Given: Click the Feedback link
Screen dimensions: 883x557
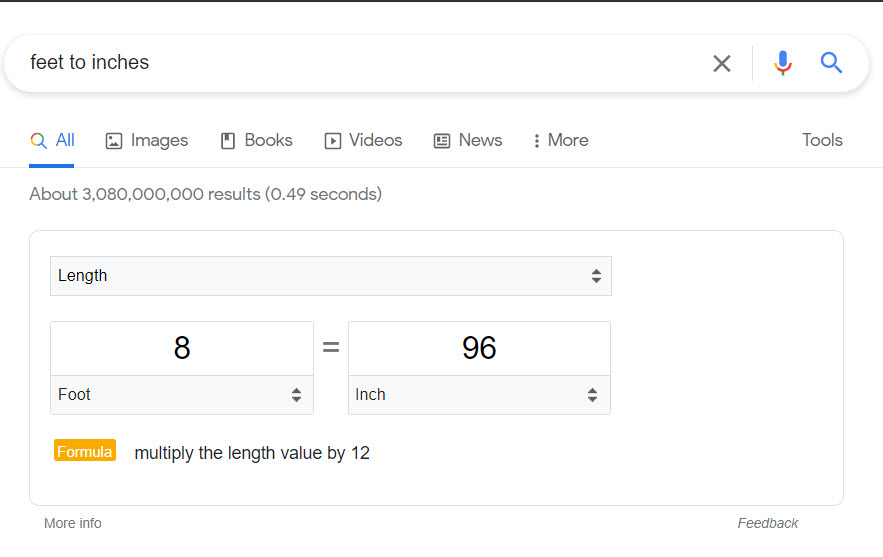Looking at the screenshot, I should pyautogui.click(x=768, y=523).
